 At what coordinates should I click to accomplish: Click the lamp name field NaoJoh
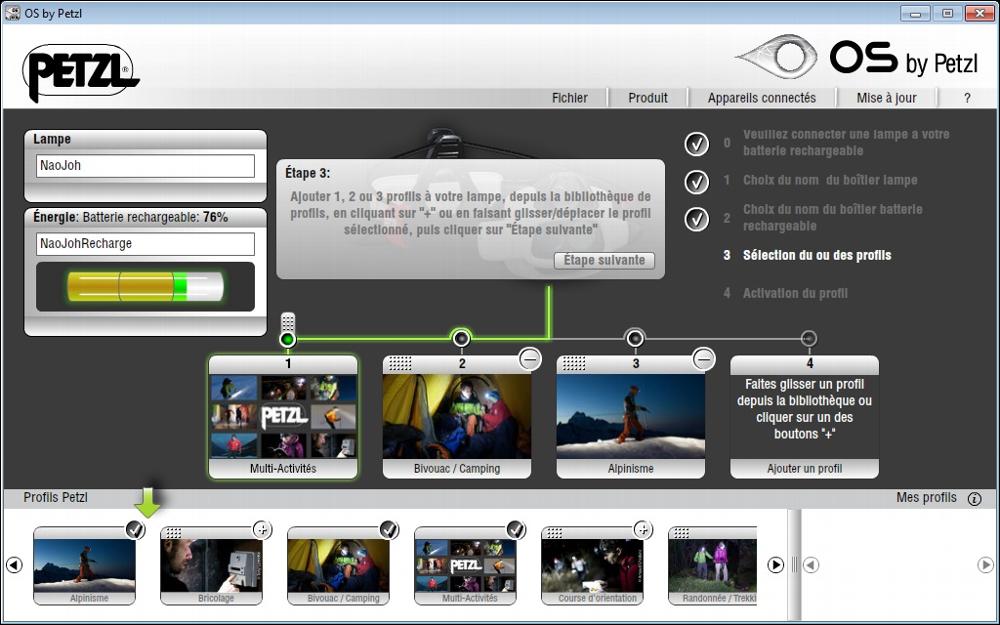click(145, 166)
